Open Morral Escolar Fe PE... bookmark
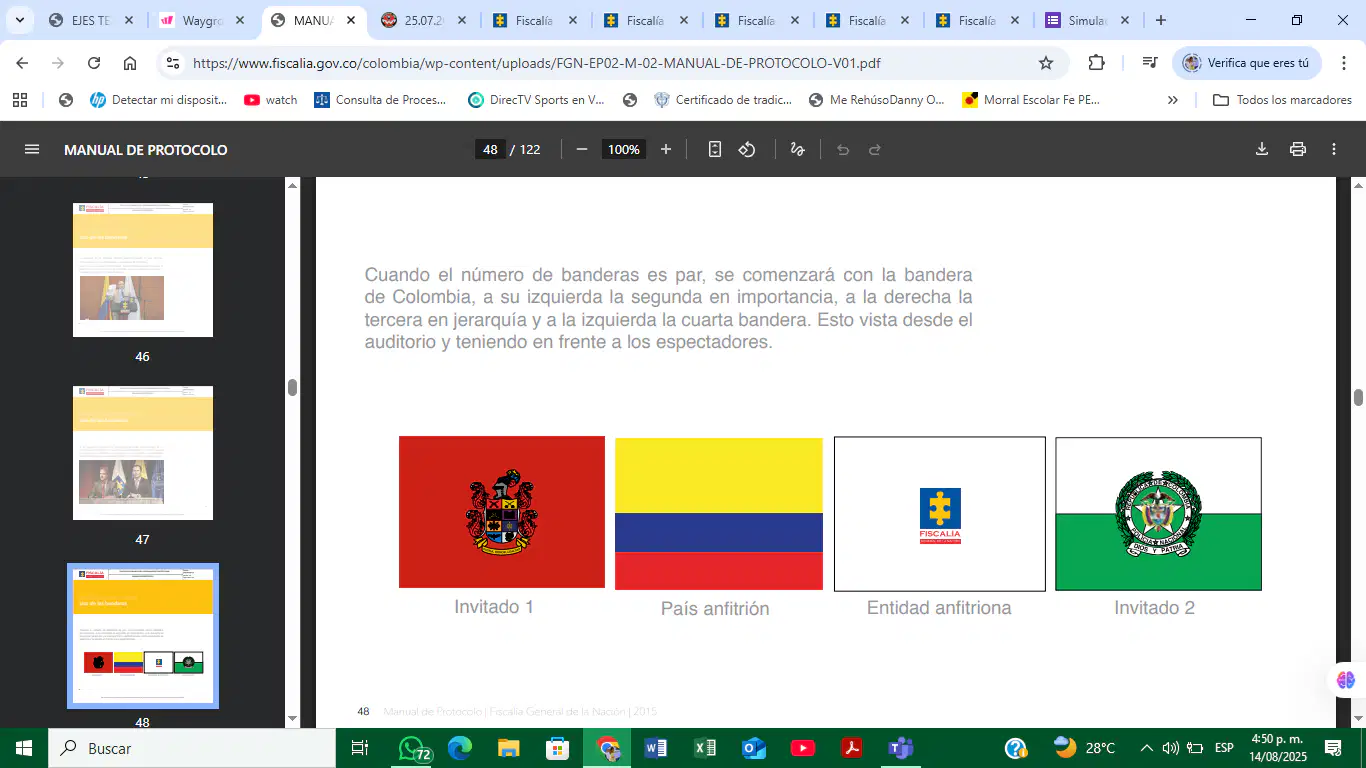The height and width of the screenshot is (768, 1366). point(1031,100)
